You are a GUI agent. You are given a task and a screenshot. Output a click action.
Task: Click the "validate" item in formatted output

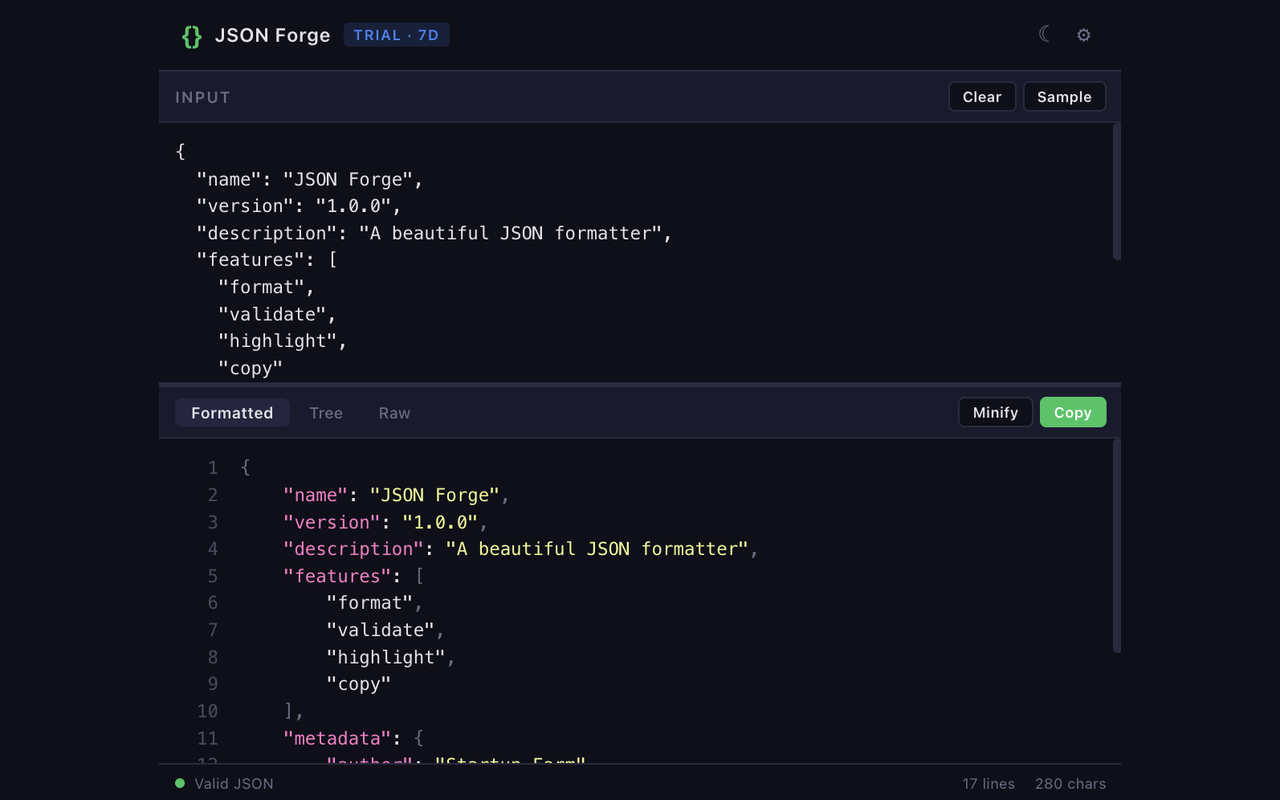click(x=381, y=630)
